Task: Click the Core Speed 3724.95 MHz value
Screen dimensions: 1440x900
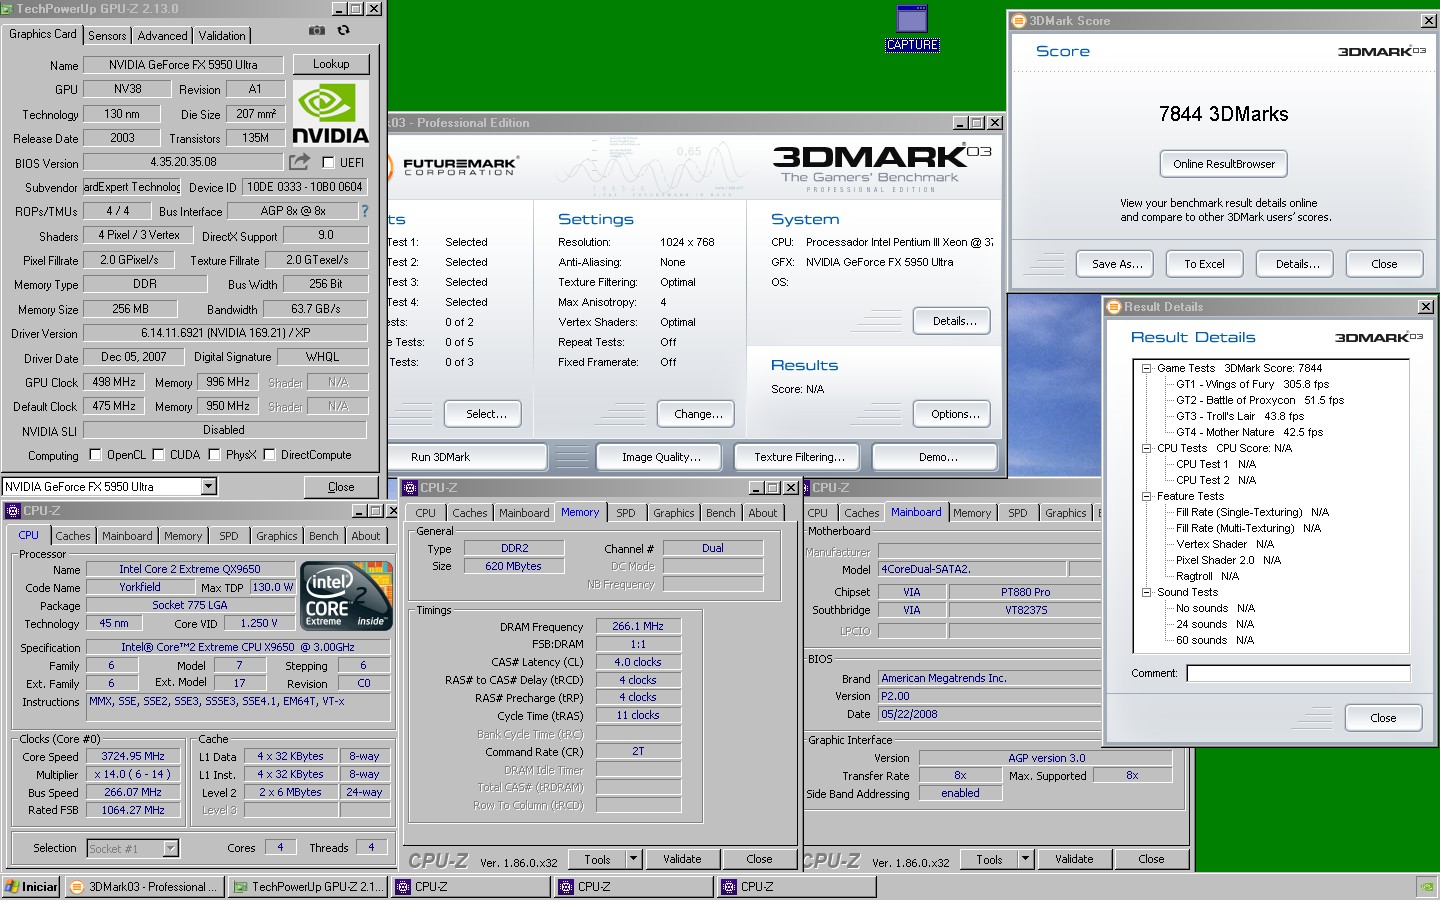Action: (x=133, y=757)
